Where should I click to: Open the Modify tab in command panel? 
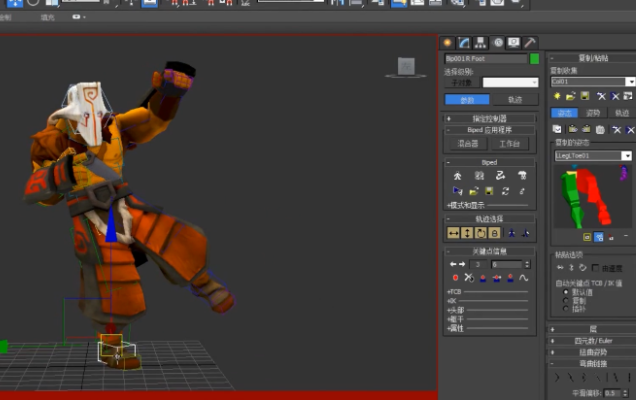464,43
